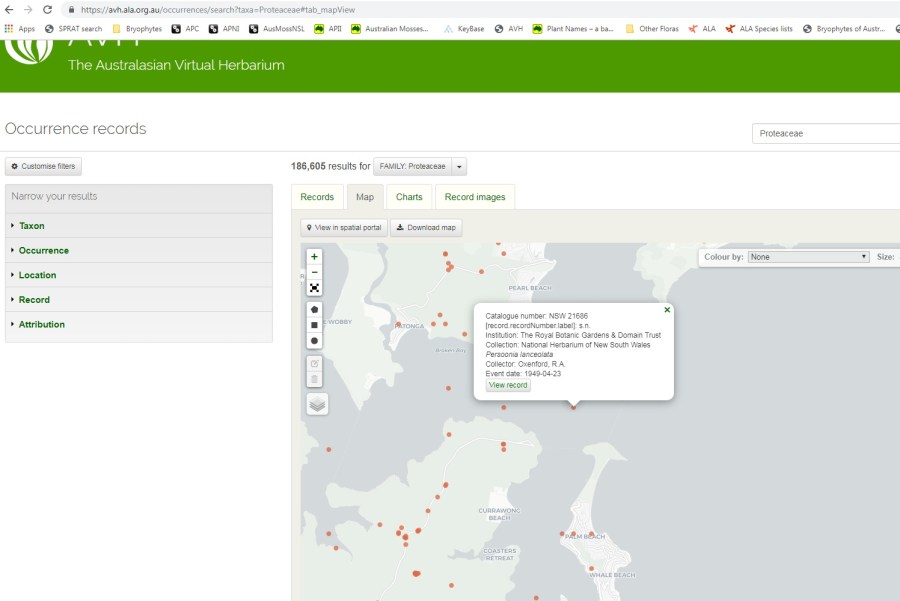Click the Download map button
Image resolution: width=900 pixels, height=601 pixels.
click(426, 228)
